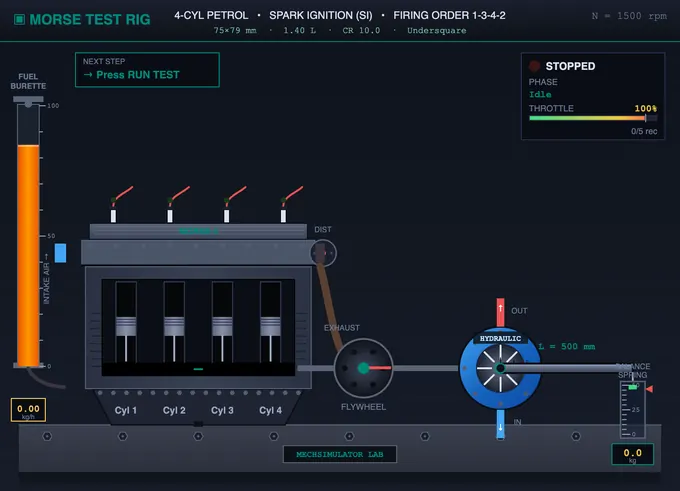Click the red OUT water arrow
680x491 pixels.
[x=500, y=312]
